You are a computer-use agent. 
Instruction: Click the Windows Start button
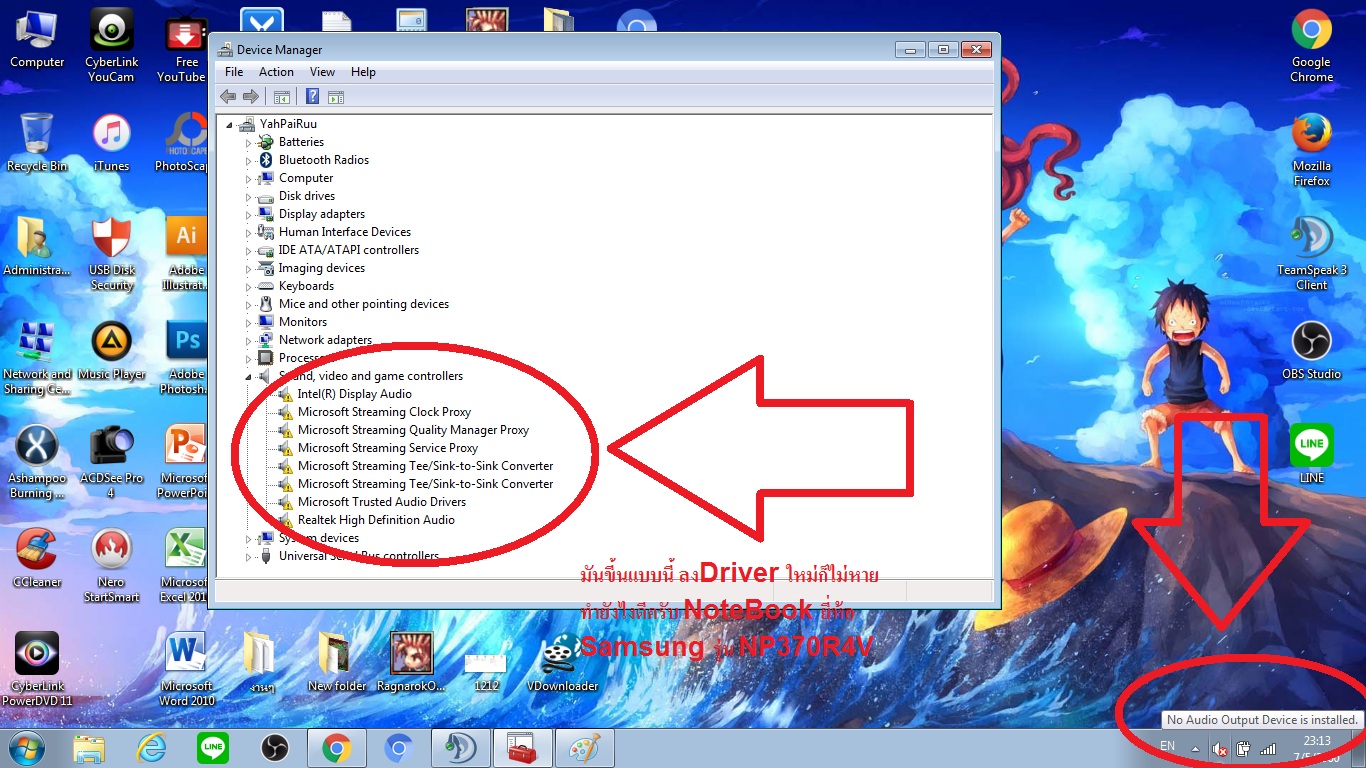coord(27,748)
